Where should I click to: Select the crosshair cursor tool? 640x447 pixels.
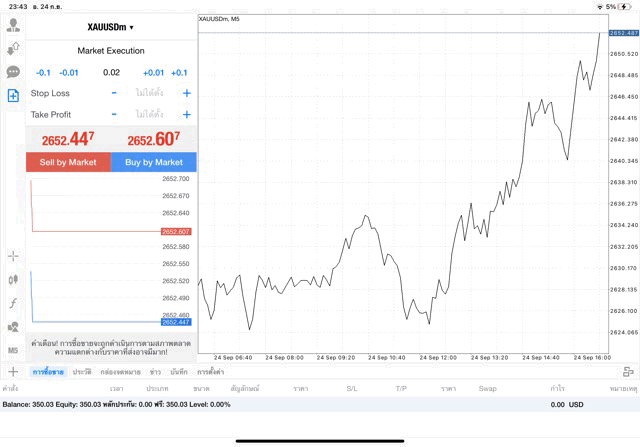pyautogui.click(x=13, y=257)
